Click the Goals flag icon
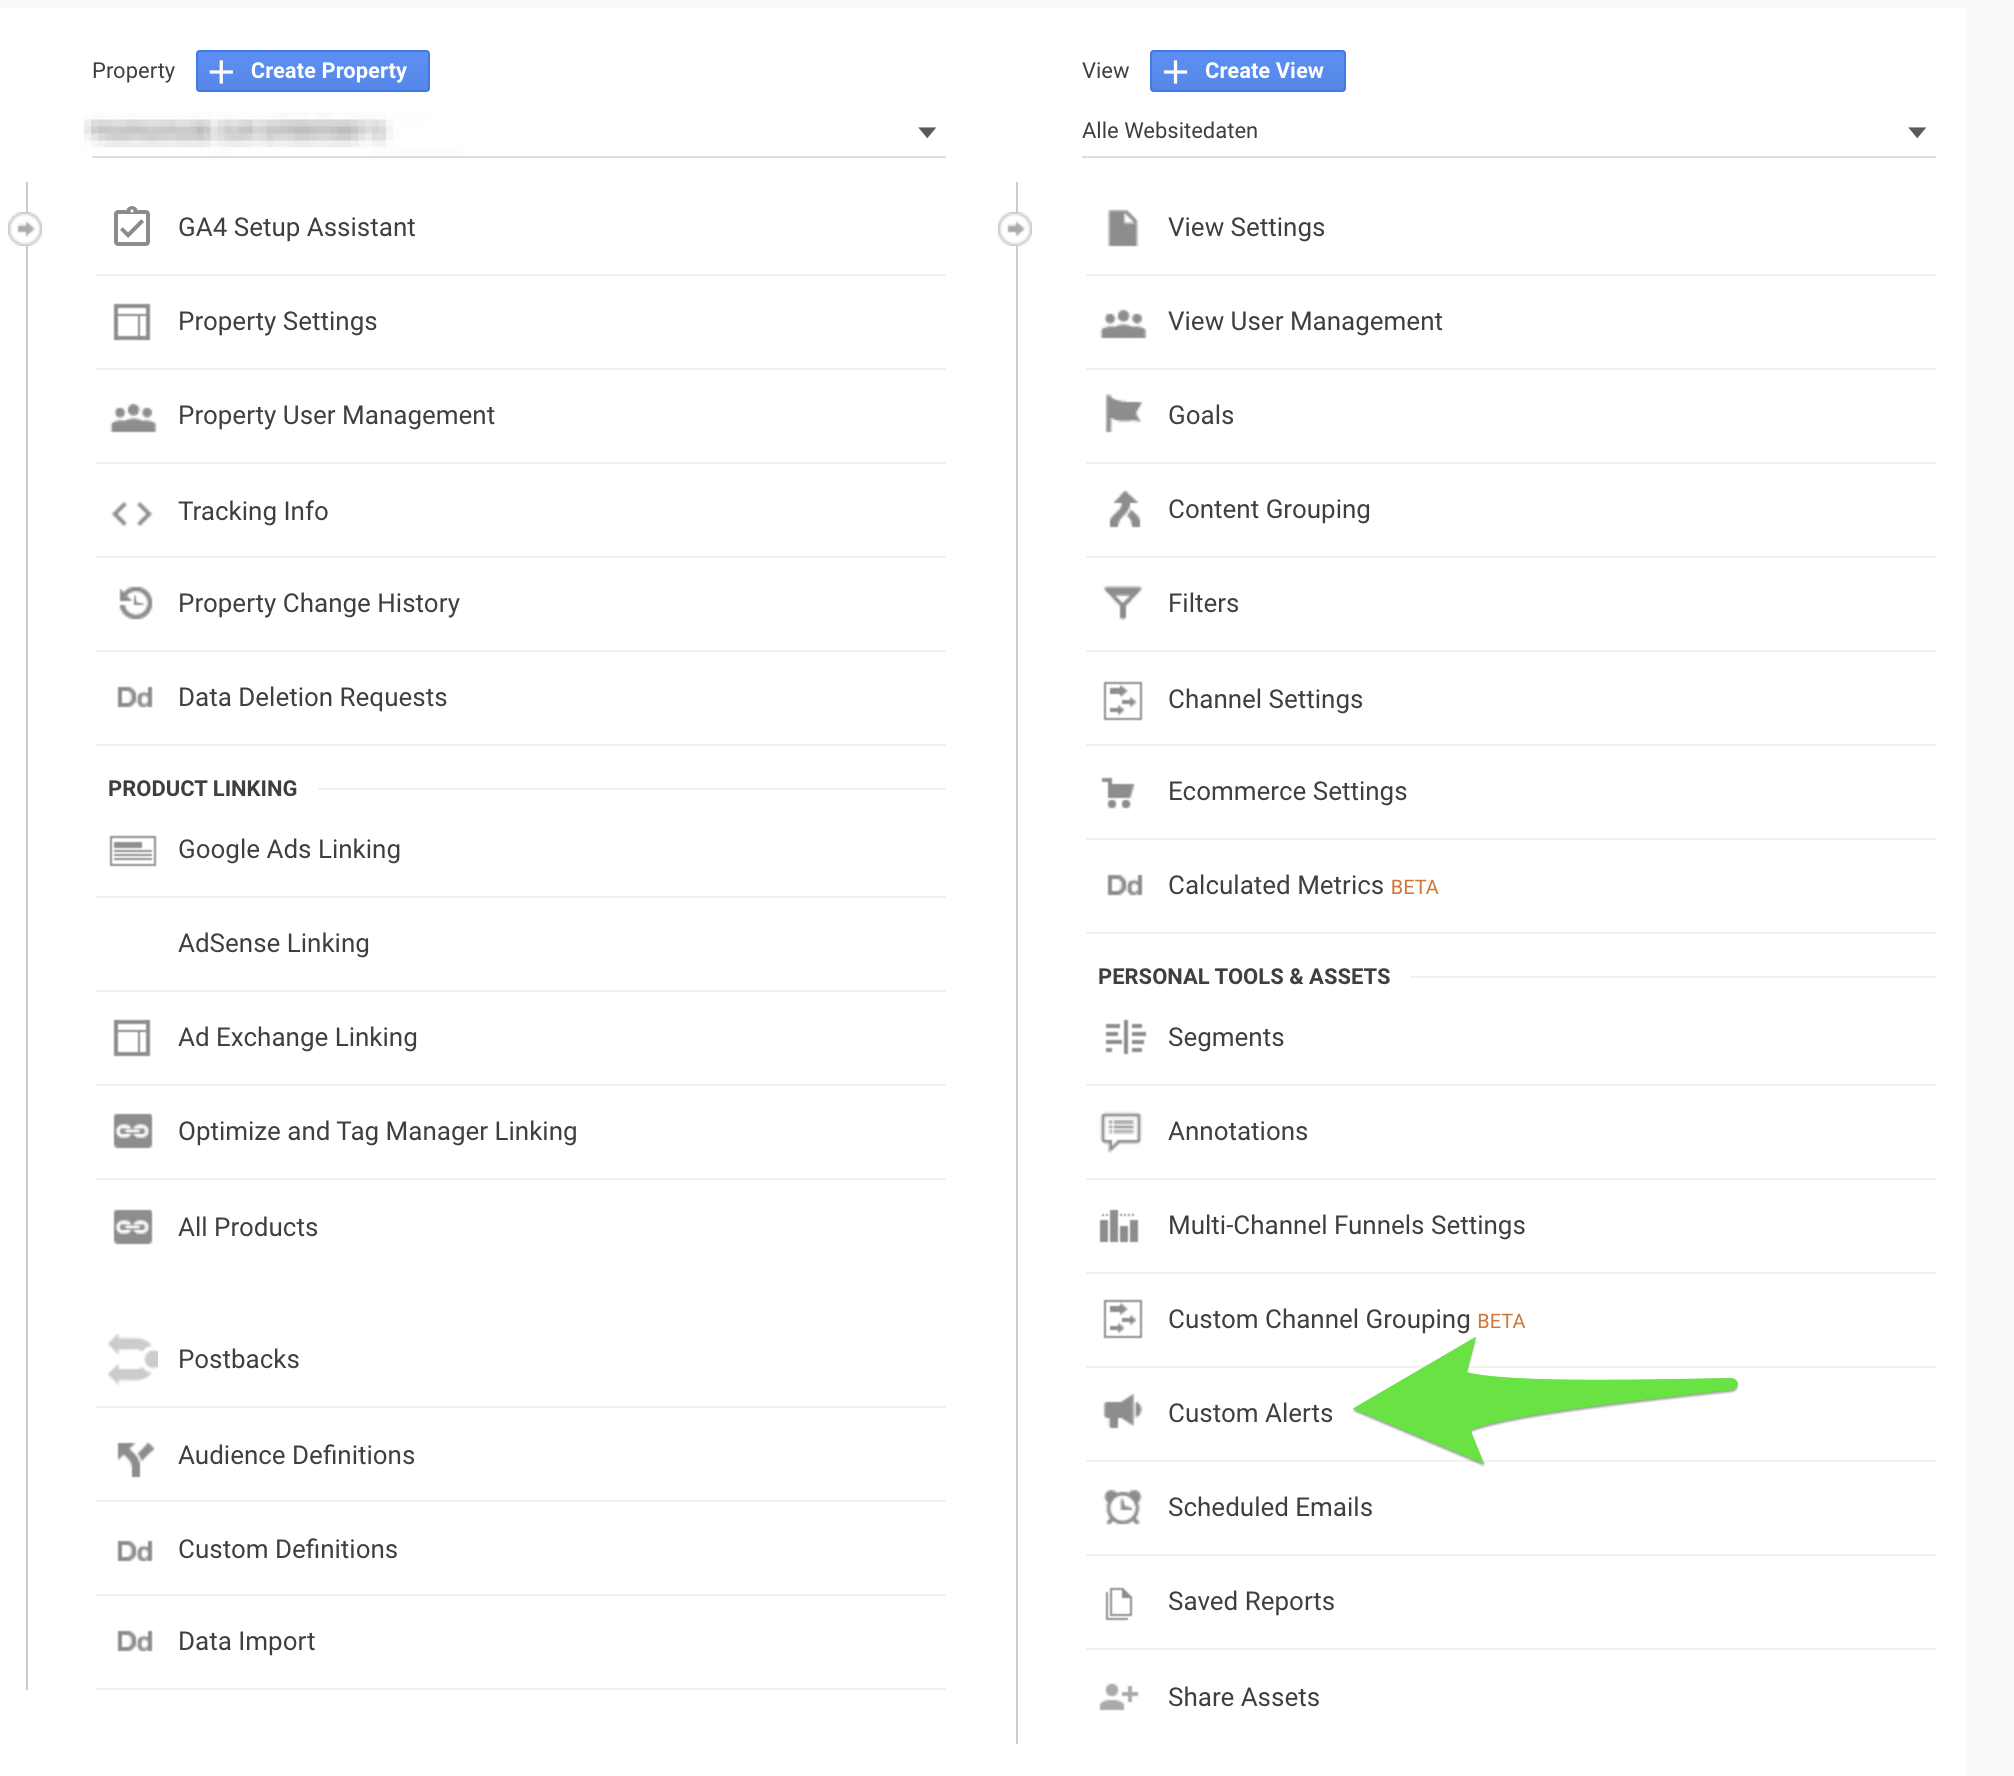 point(1122,413)
